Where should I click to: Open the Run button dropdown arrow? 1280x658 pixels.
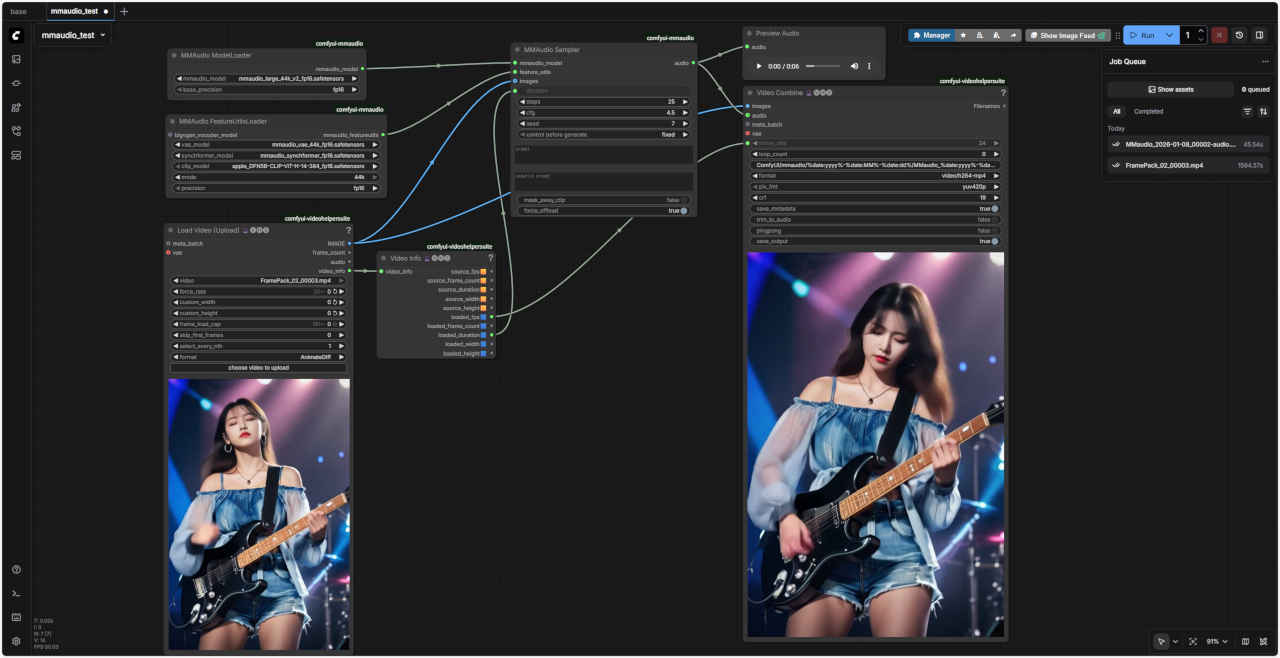point(1169,35)
